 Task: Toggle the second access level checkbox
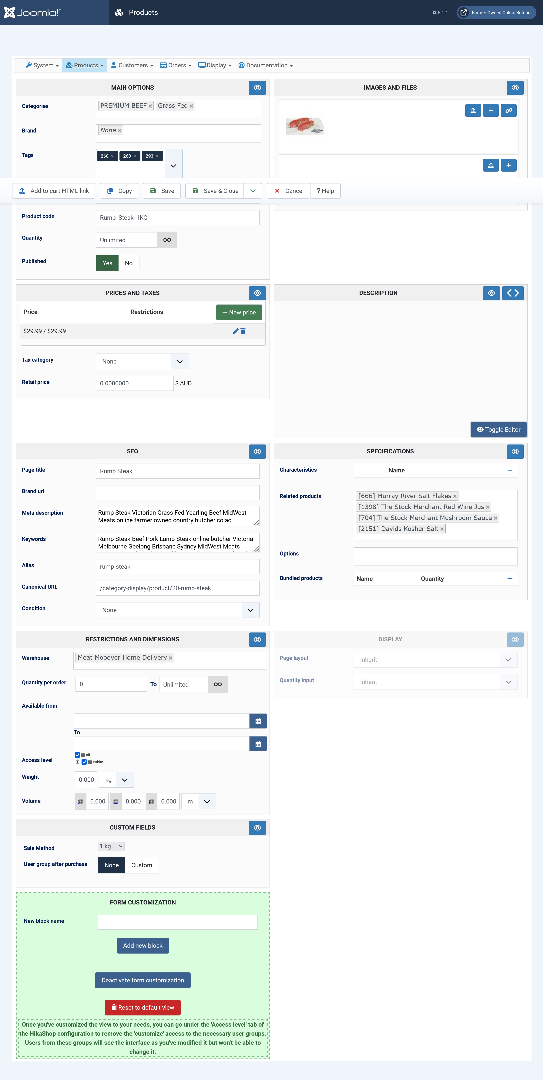tap(84, 762)
